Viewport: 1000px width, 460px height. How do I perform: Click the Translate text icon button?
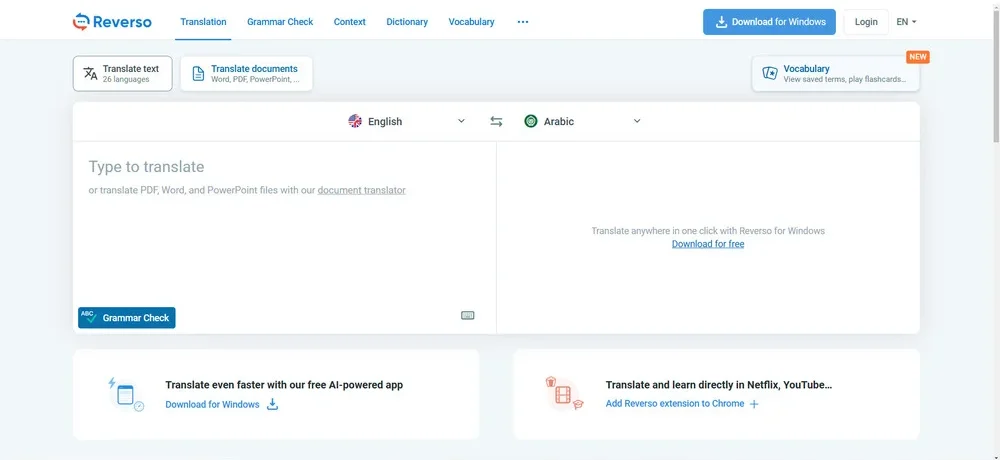tap(90, 73)
